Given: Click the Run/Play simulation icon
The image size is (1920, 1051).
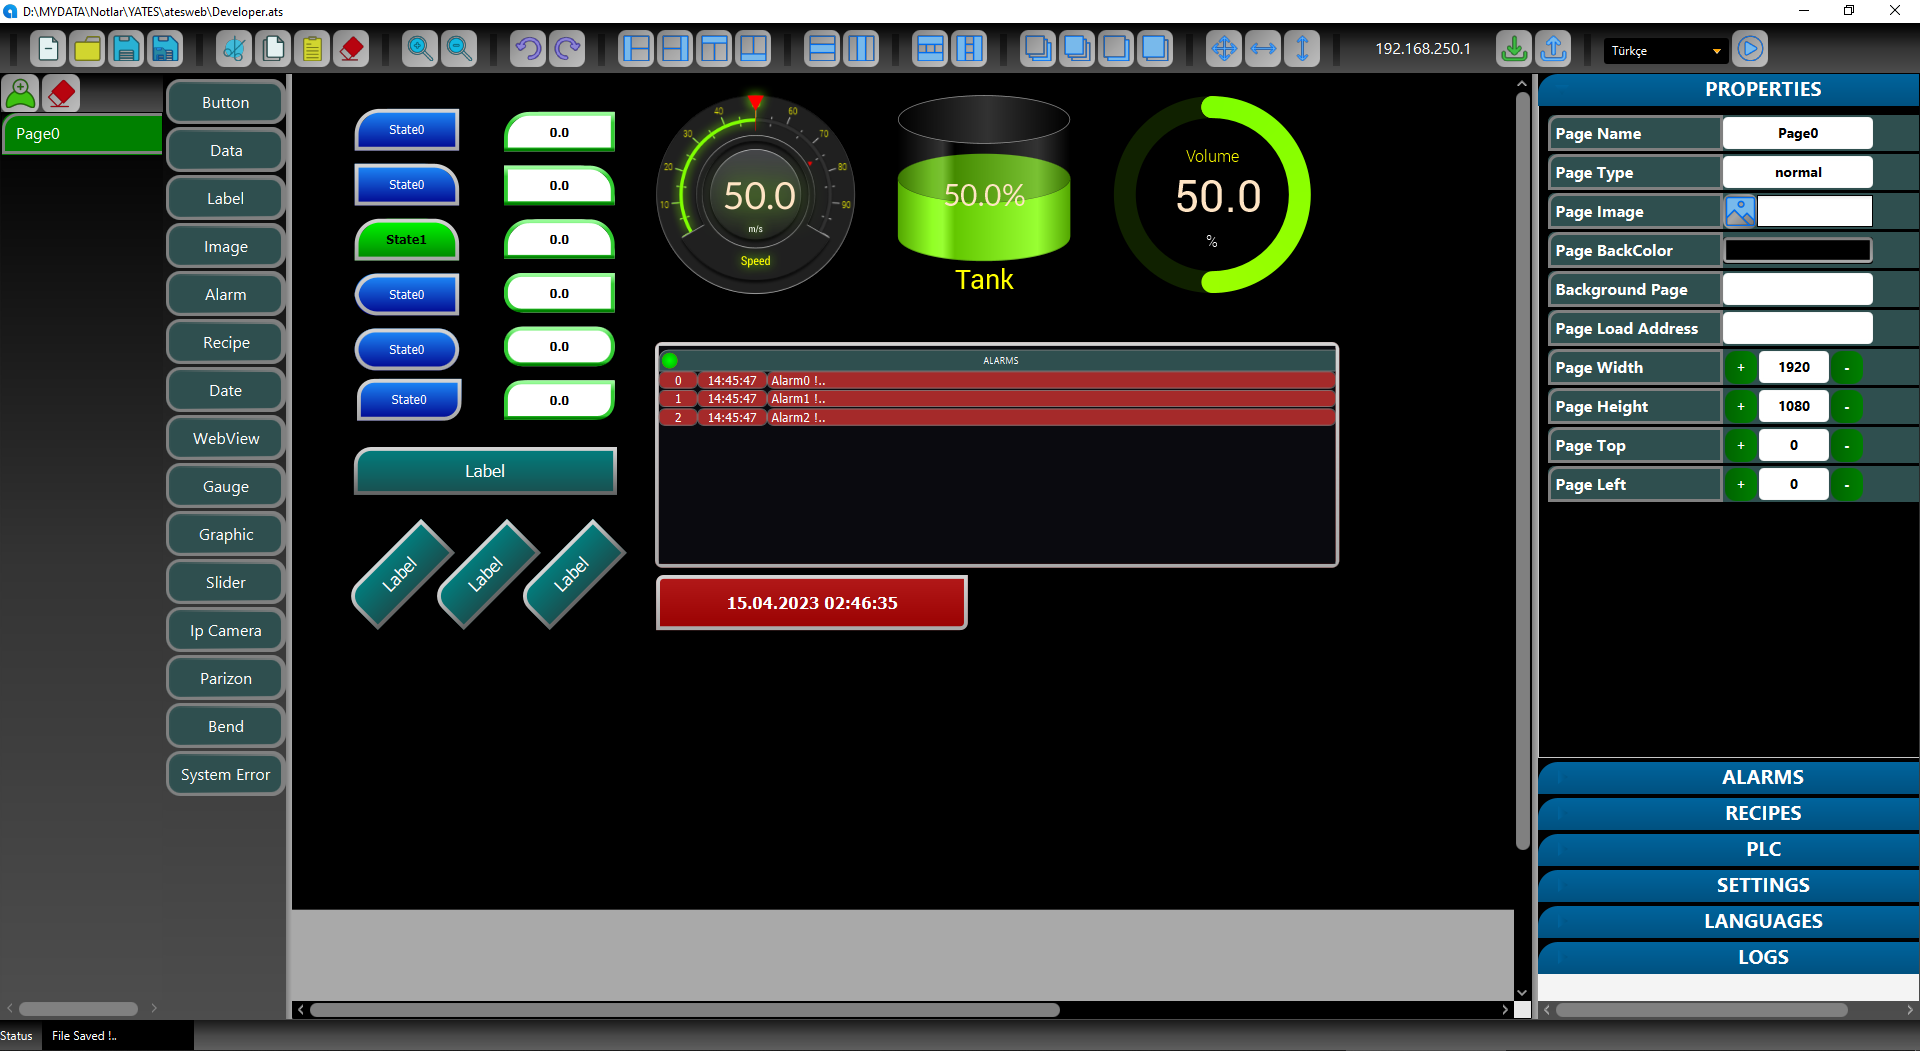Looking at the screenshot, I should [x=1750, y=49].
